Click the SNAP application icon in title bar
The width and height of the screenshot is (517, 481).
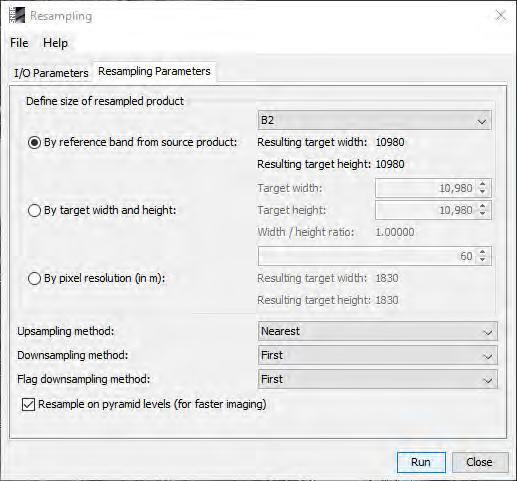tap(17, 15)
